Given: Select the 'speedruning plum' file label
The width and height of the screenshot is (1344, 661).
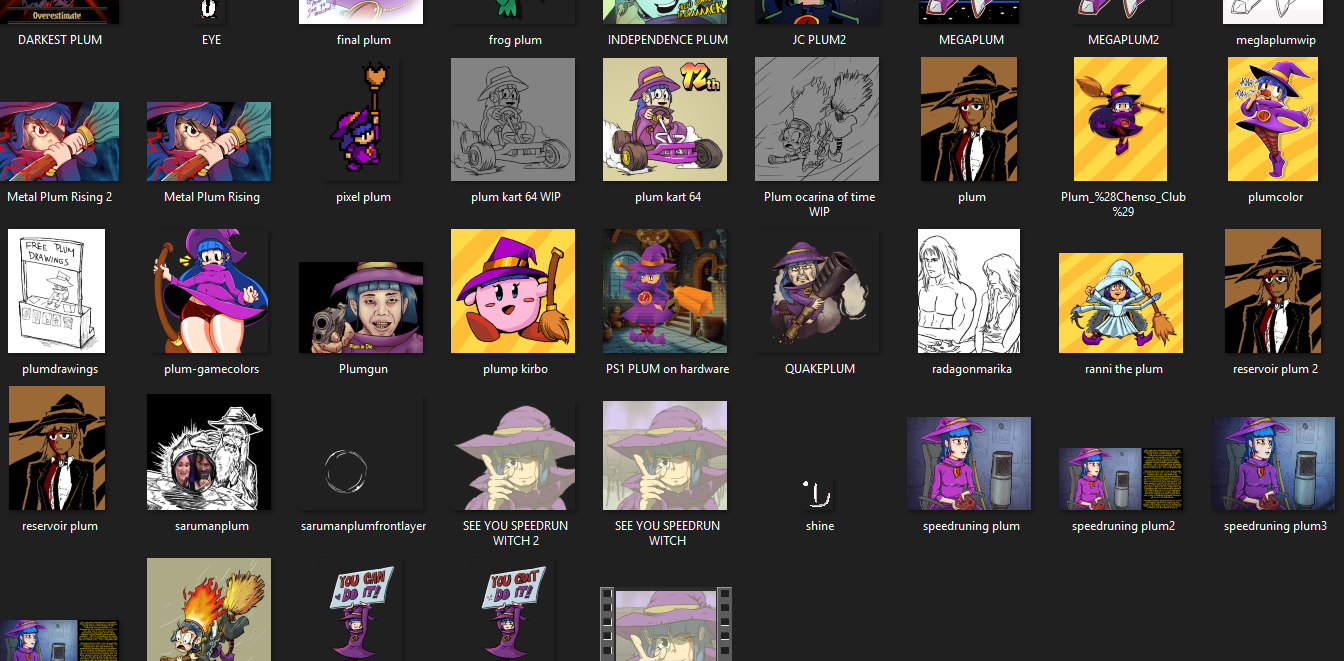Looking at the screenshot, I should [971, 526].
